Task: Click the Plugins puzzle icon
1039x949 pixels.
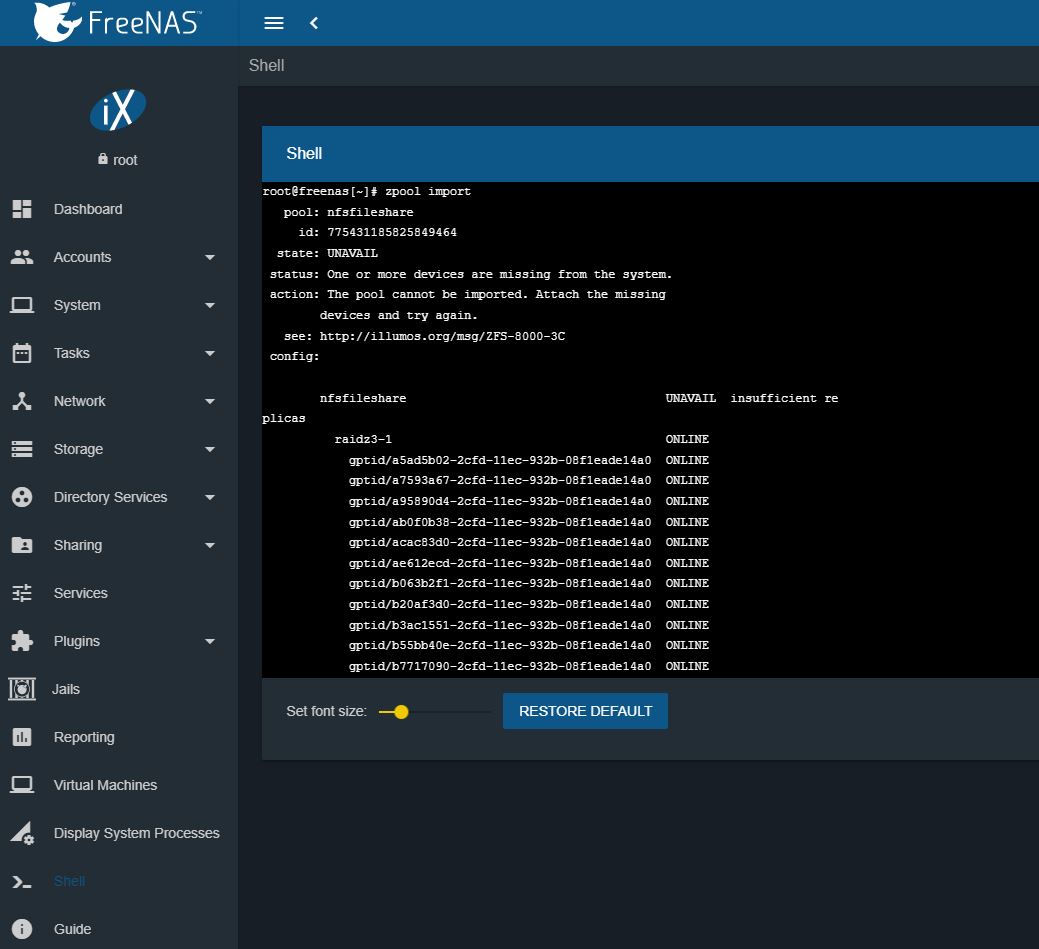Action: point(22,641)
